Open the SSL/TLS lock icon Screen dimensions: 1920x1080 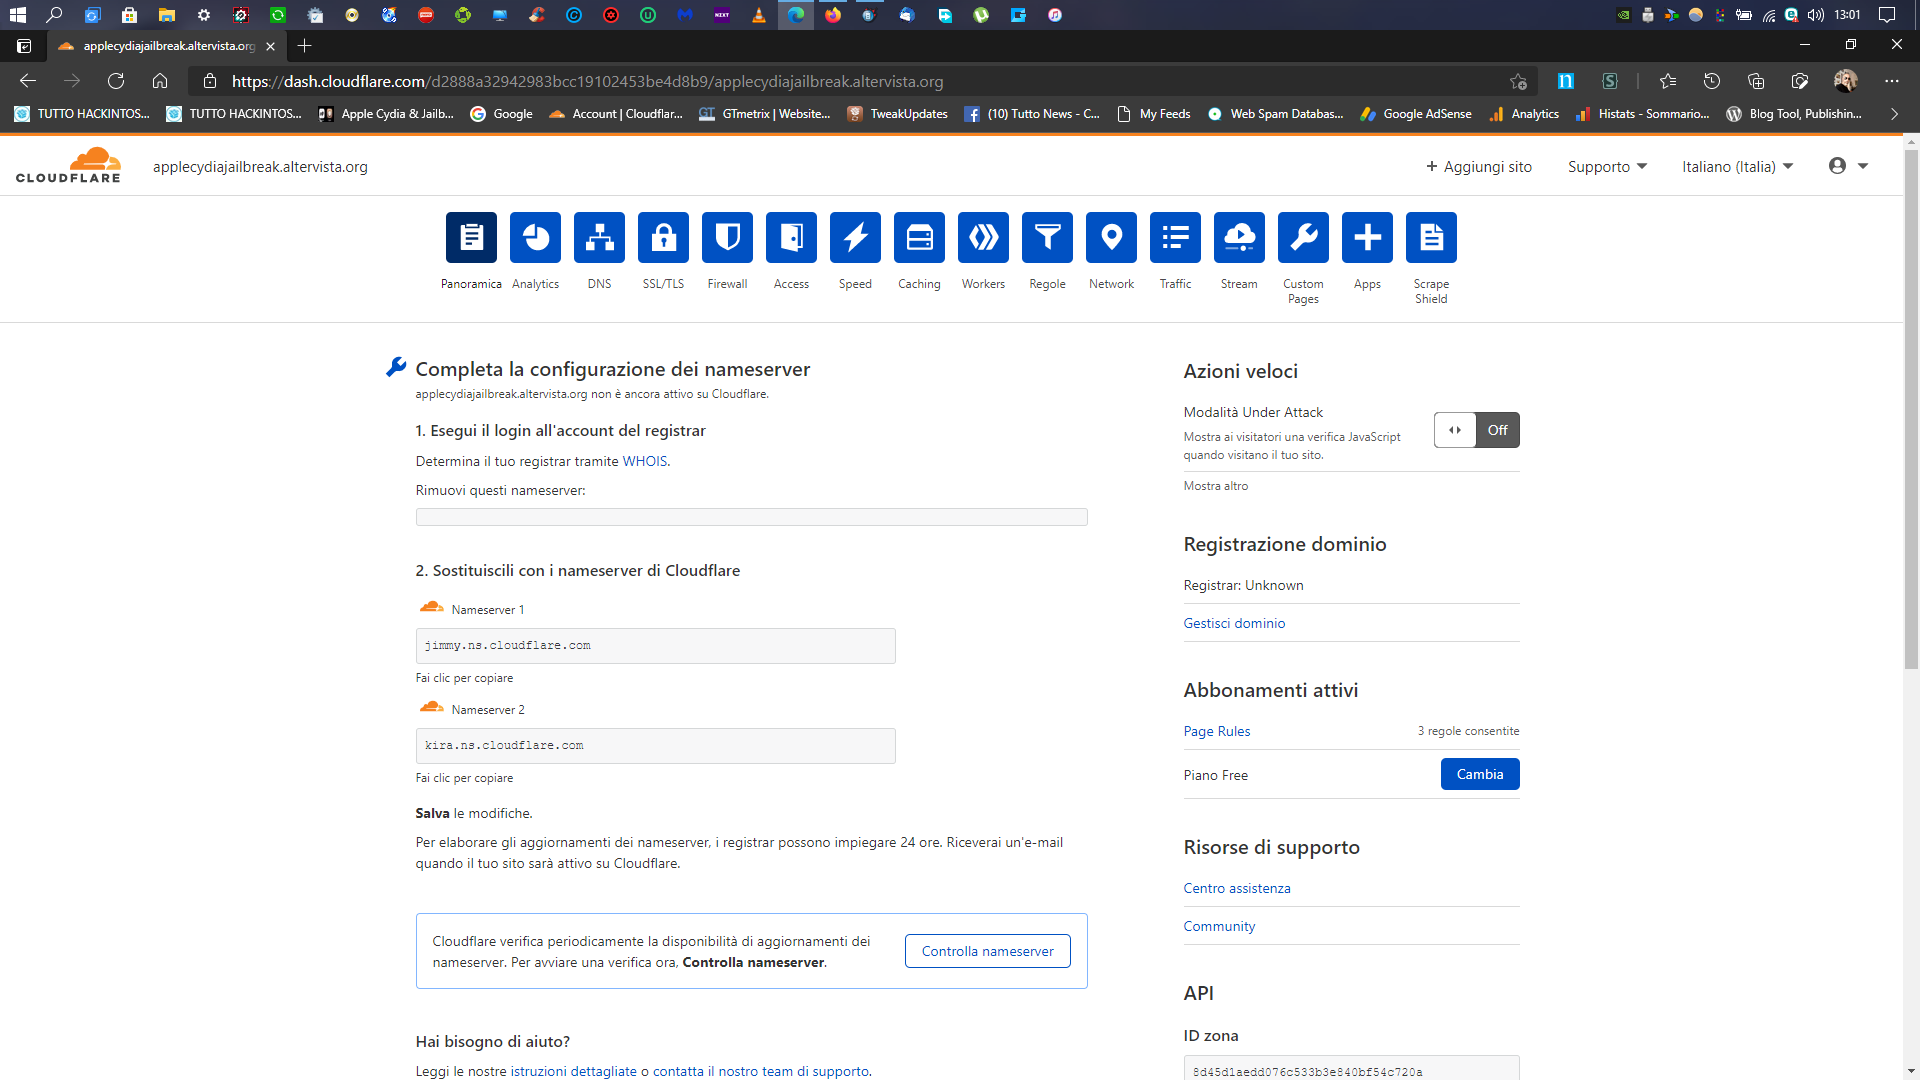coord(663,238)
